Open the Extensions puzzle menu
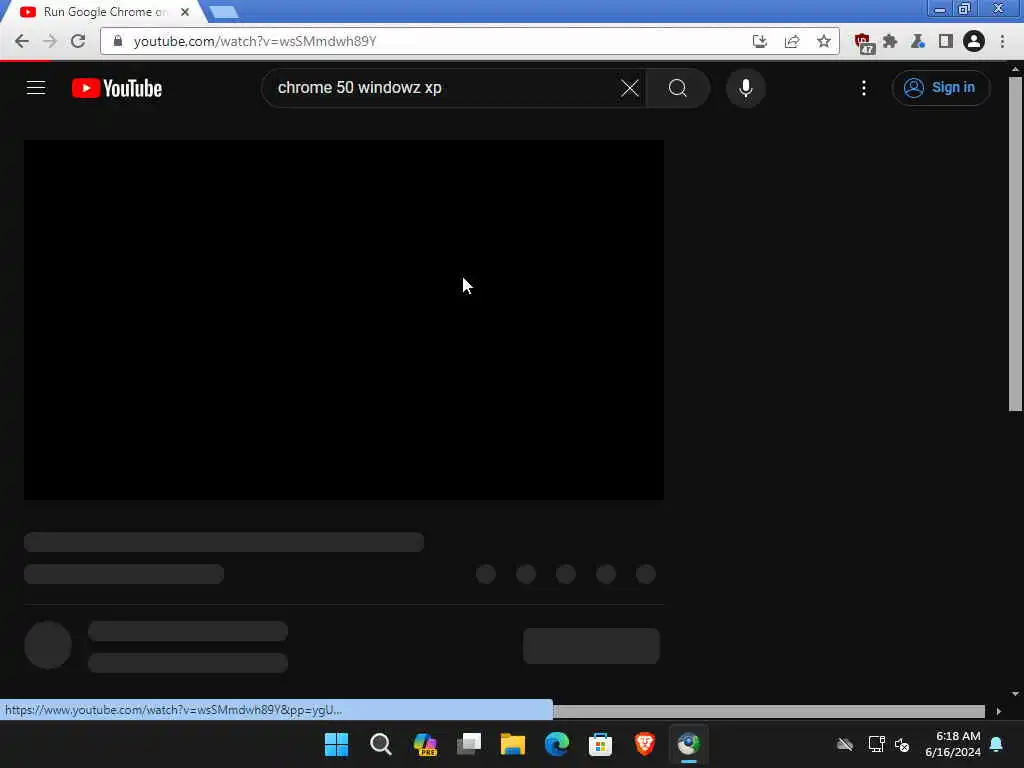 [x=889, y=41]
